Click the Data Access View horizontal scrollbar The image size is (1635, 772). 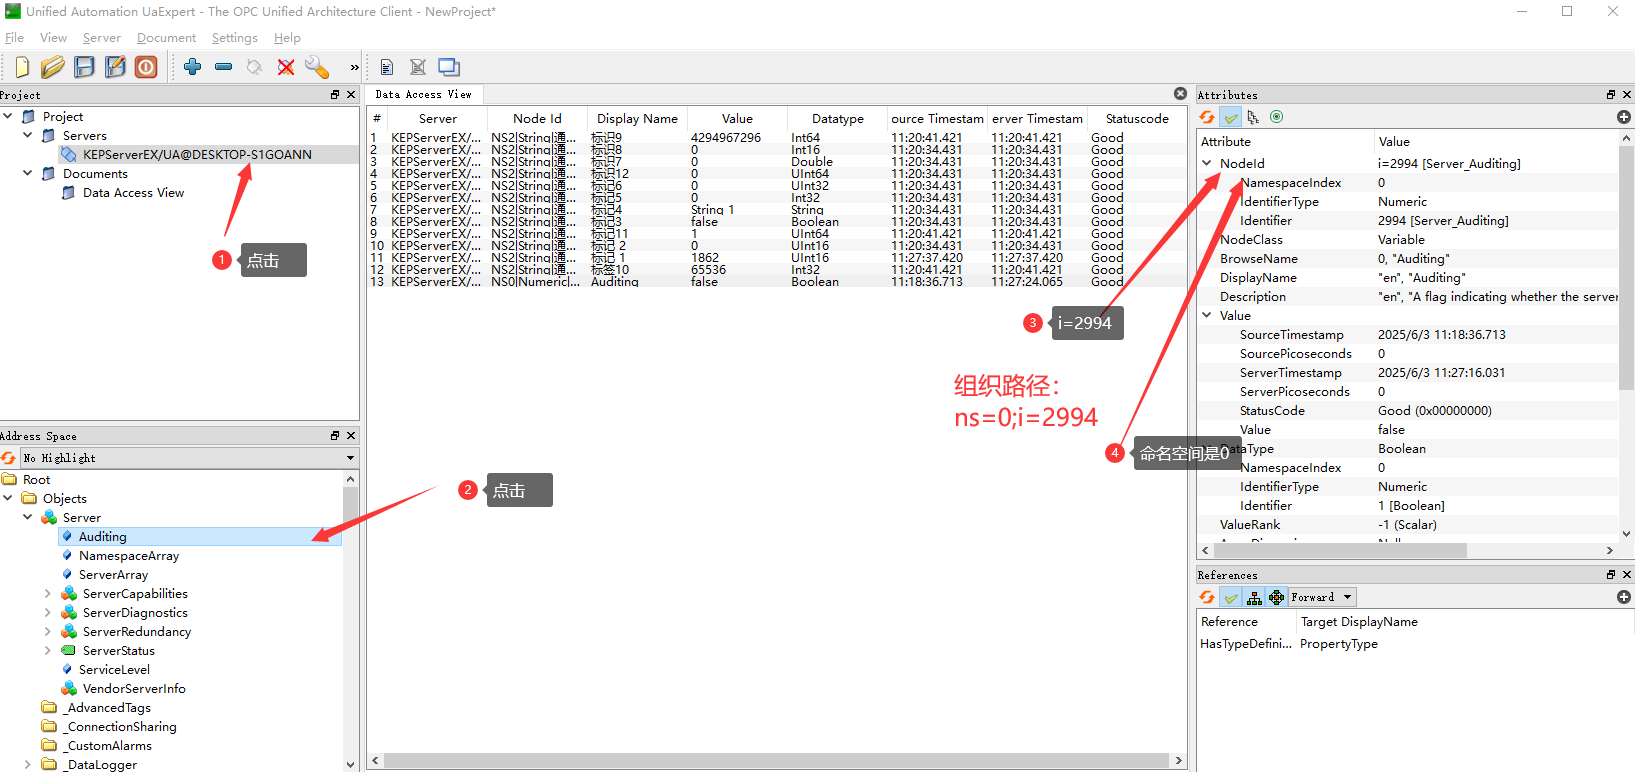click(776, 761)
